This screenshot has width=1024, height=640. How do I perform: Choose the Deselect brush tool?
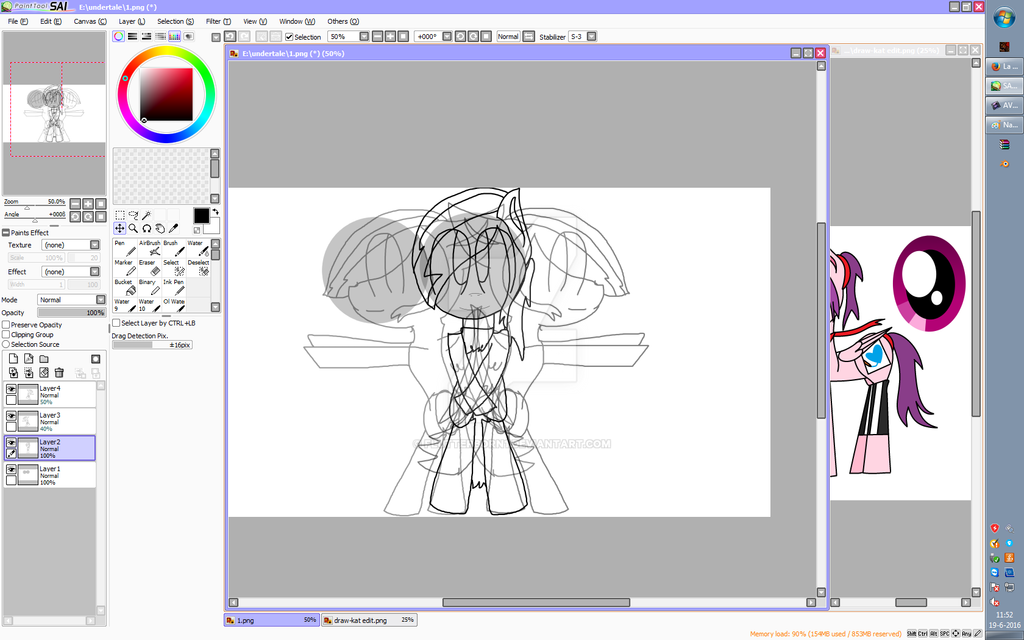(198, 268)
